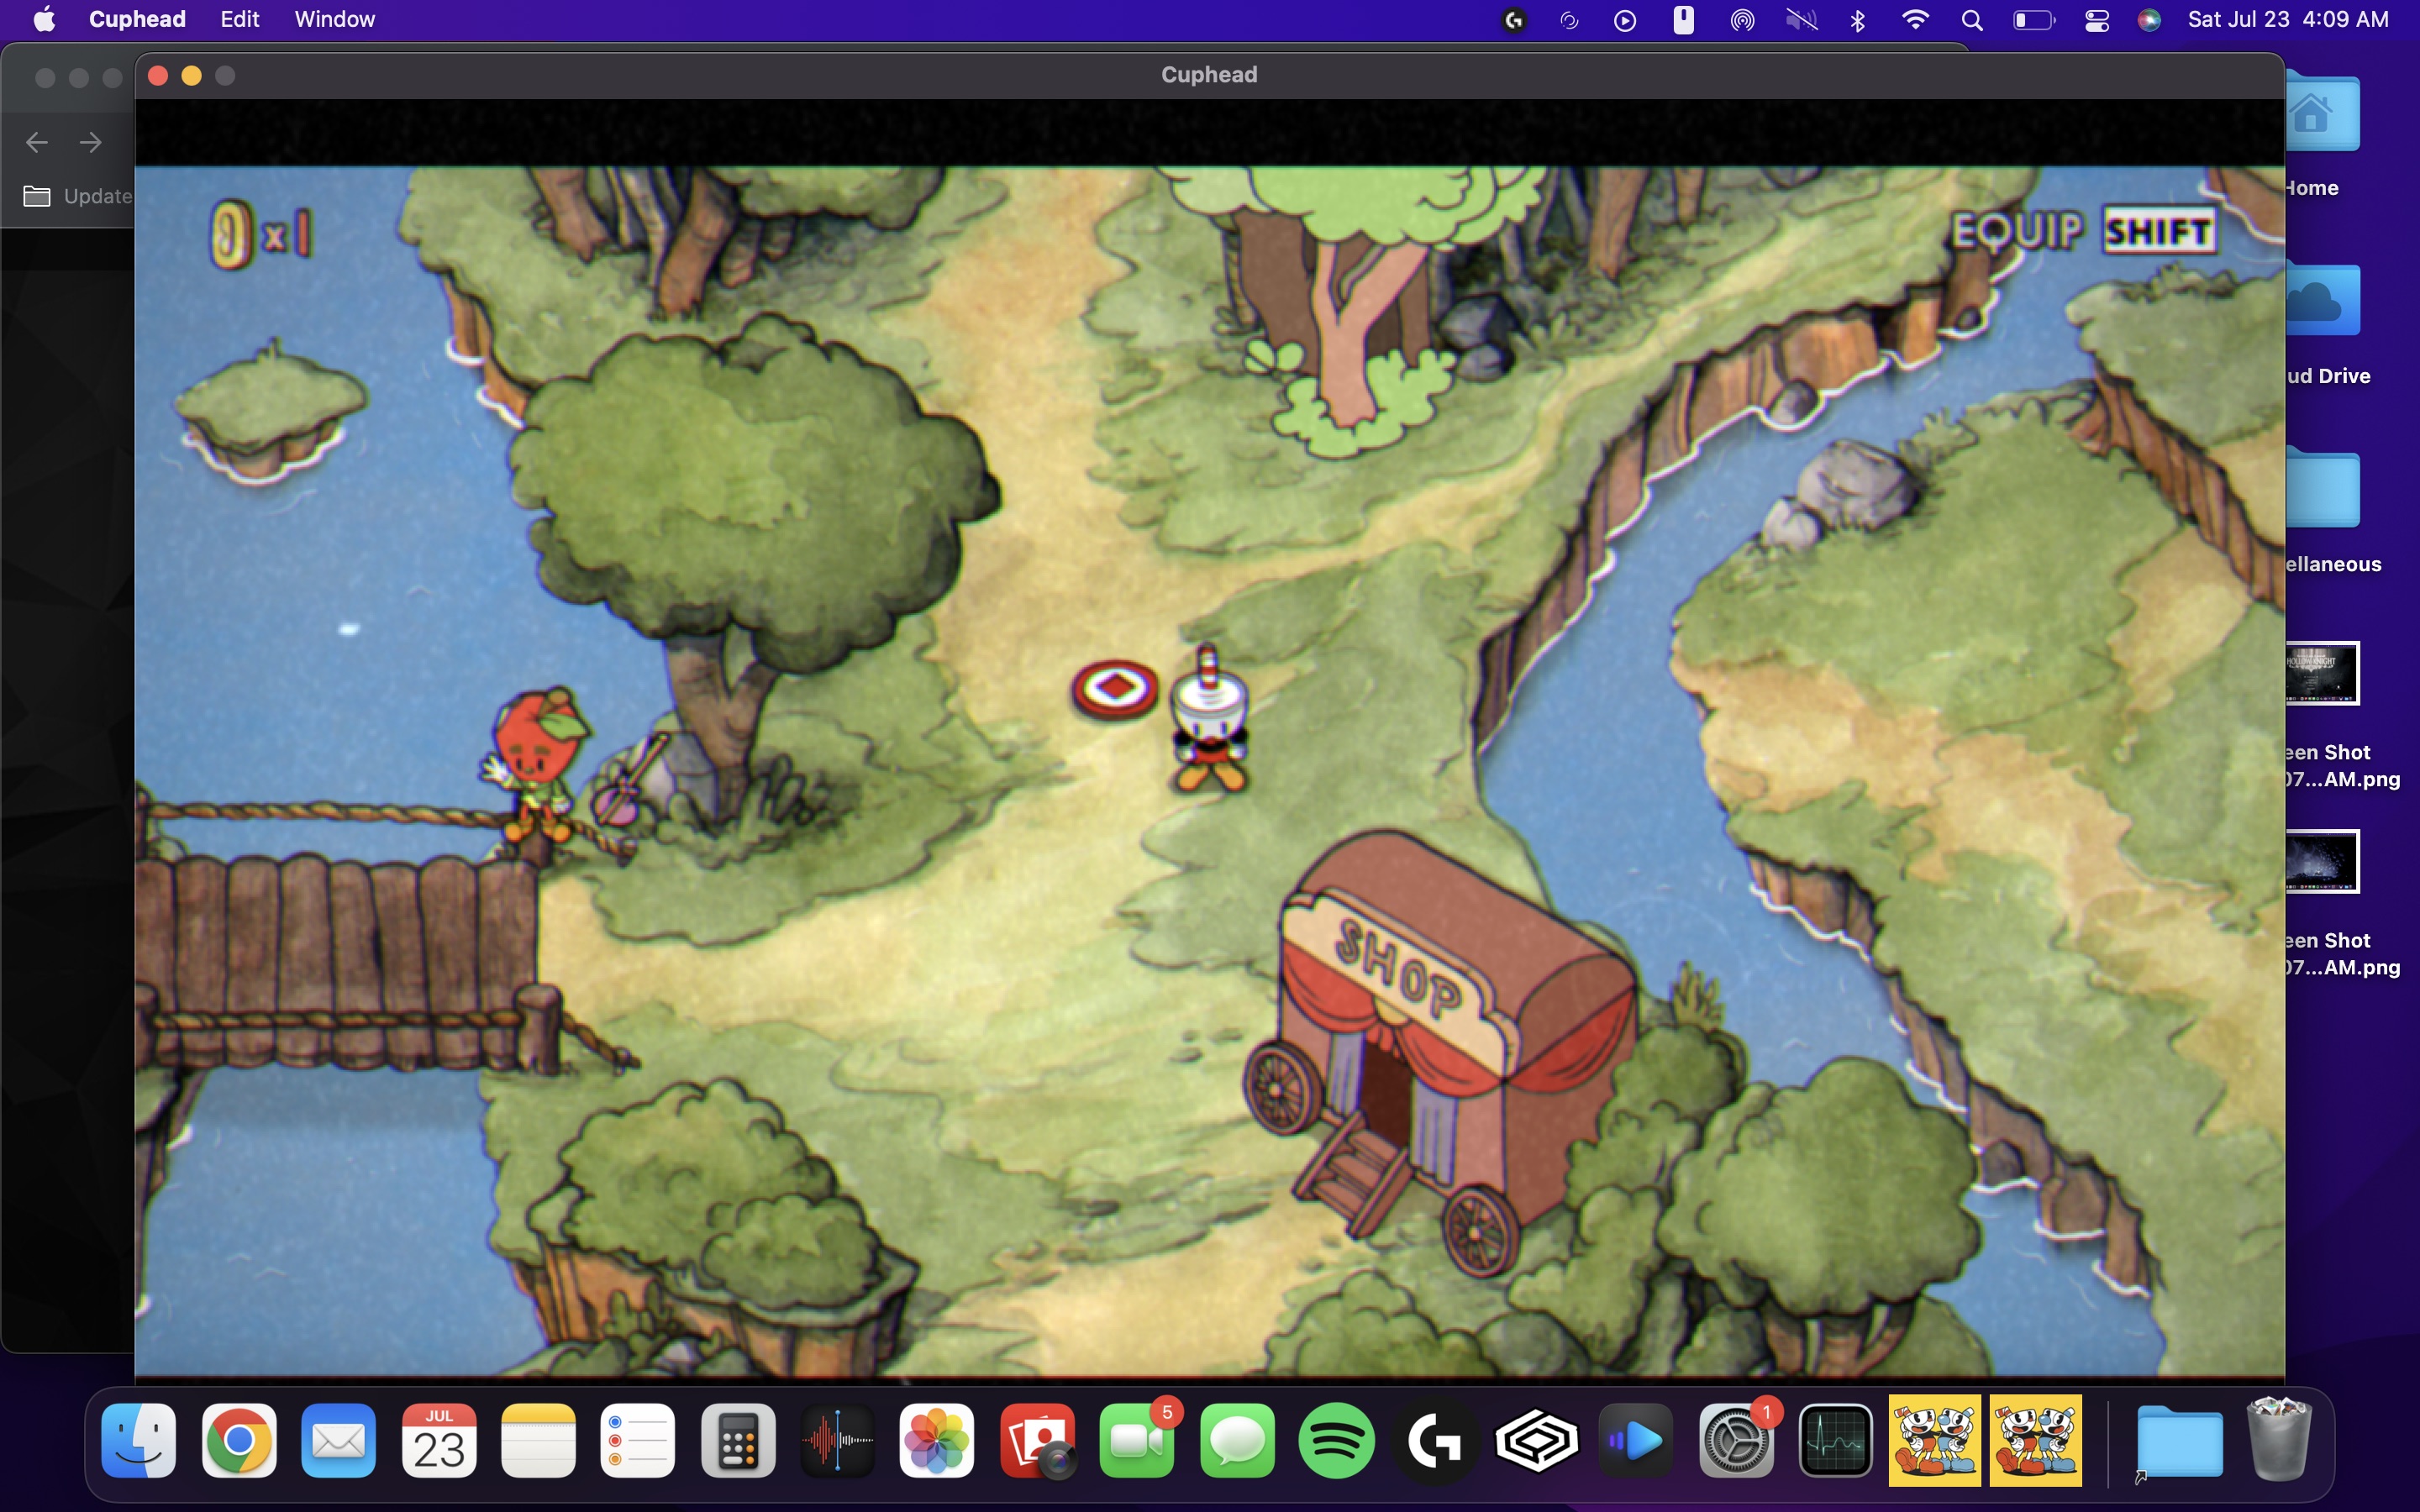
Task: Open Logitech G HUB in the dock
Action: (x=1436, y=1440)
